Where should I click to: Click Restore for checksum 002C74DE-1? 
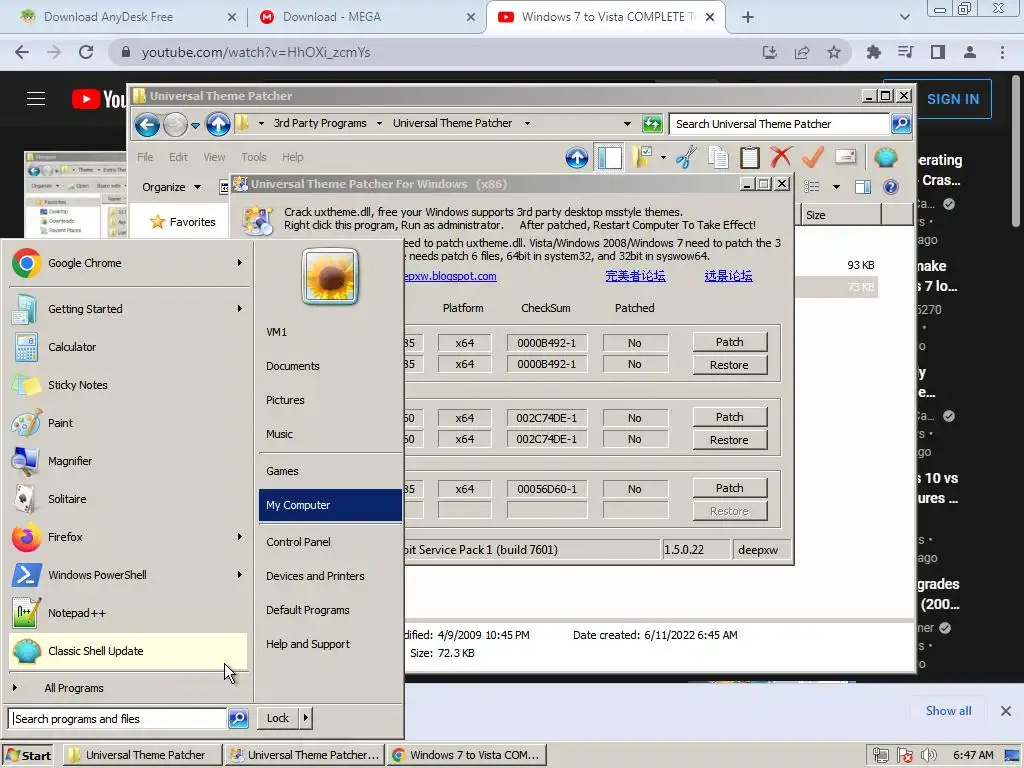coord(729,440)
